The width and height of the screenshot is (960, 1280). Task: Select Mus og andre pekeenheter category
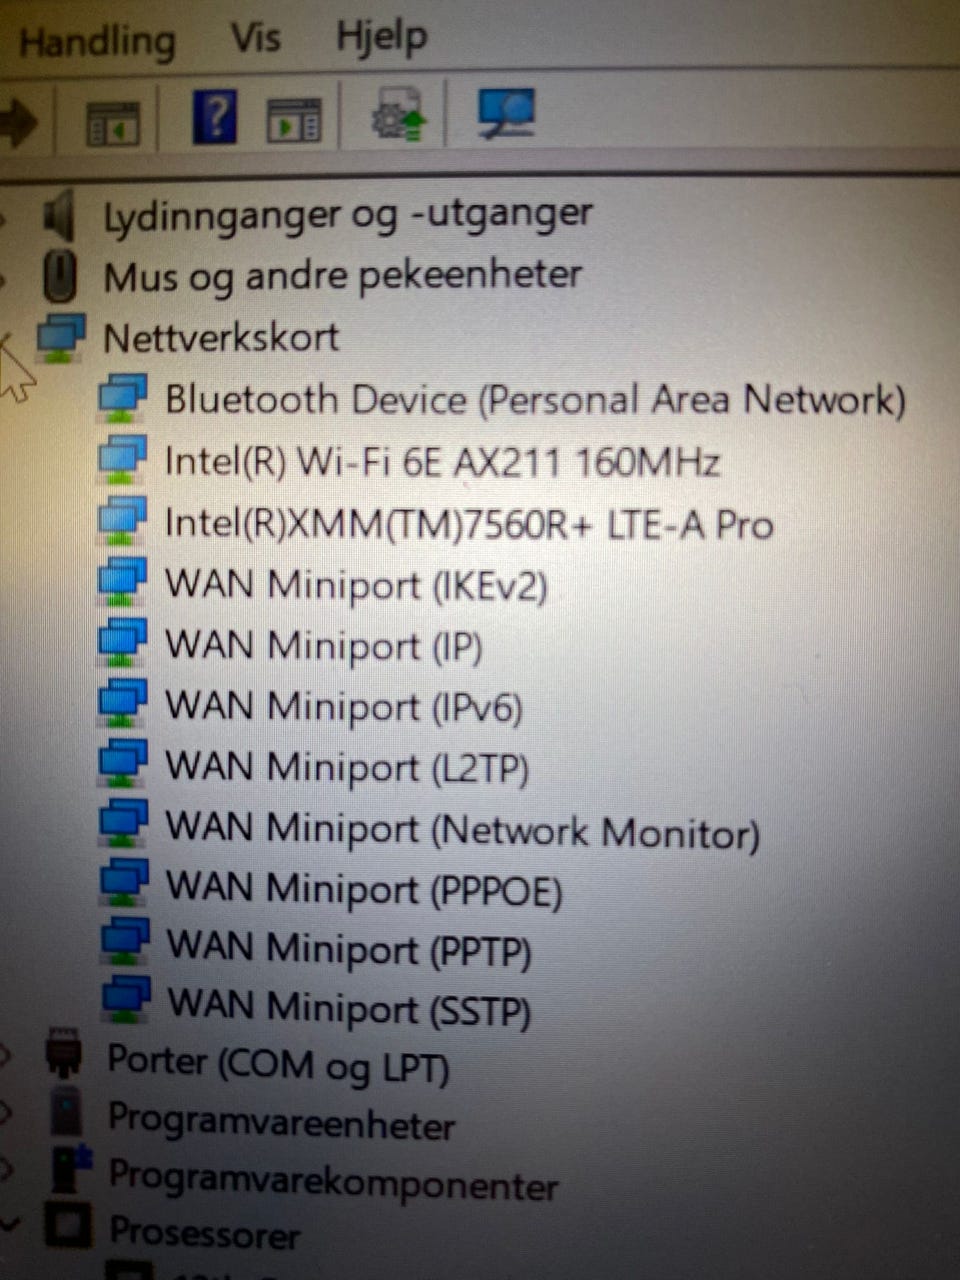(342, 276)
